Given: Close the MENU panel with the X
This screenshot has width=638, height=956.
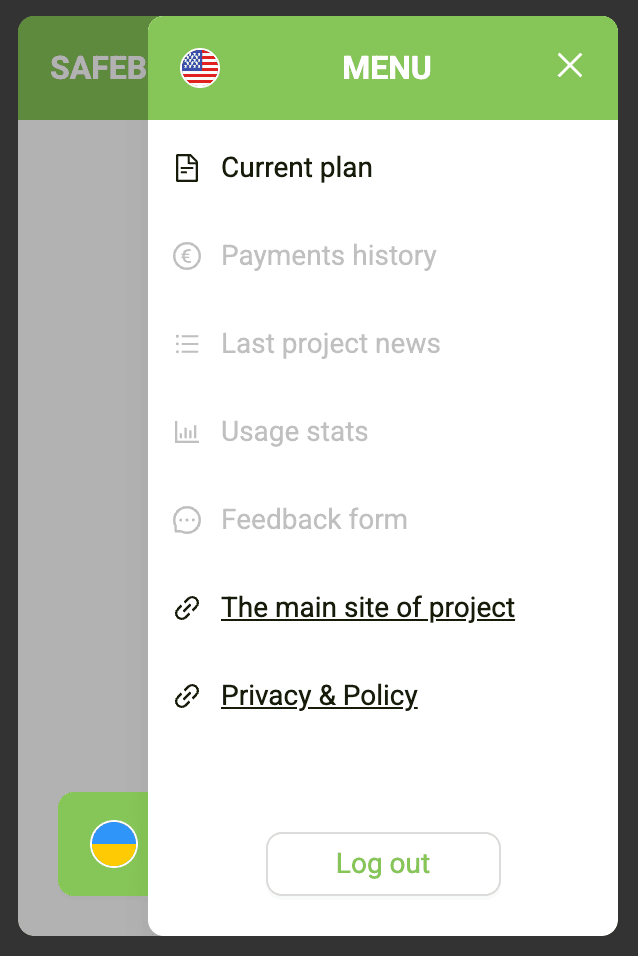Looking at the screenshot, I should [x=569, y=65].
